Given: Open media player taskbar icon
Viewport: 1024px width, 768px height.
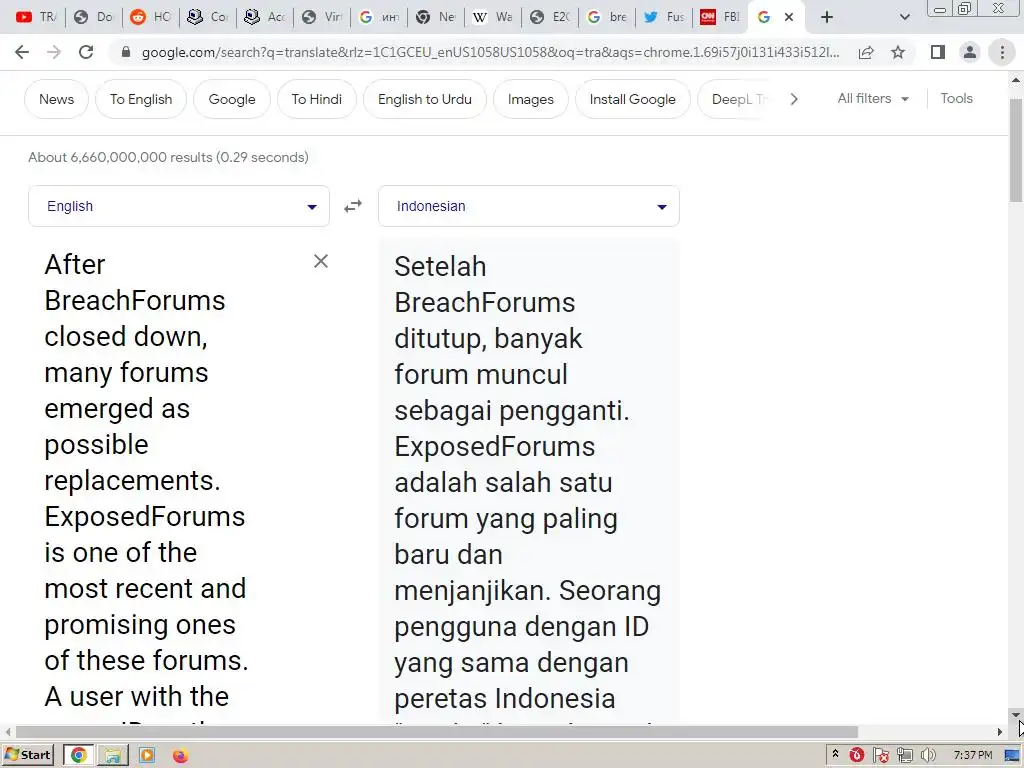Looking at the screenshot, I should [x=147, y=755].
